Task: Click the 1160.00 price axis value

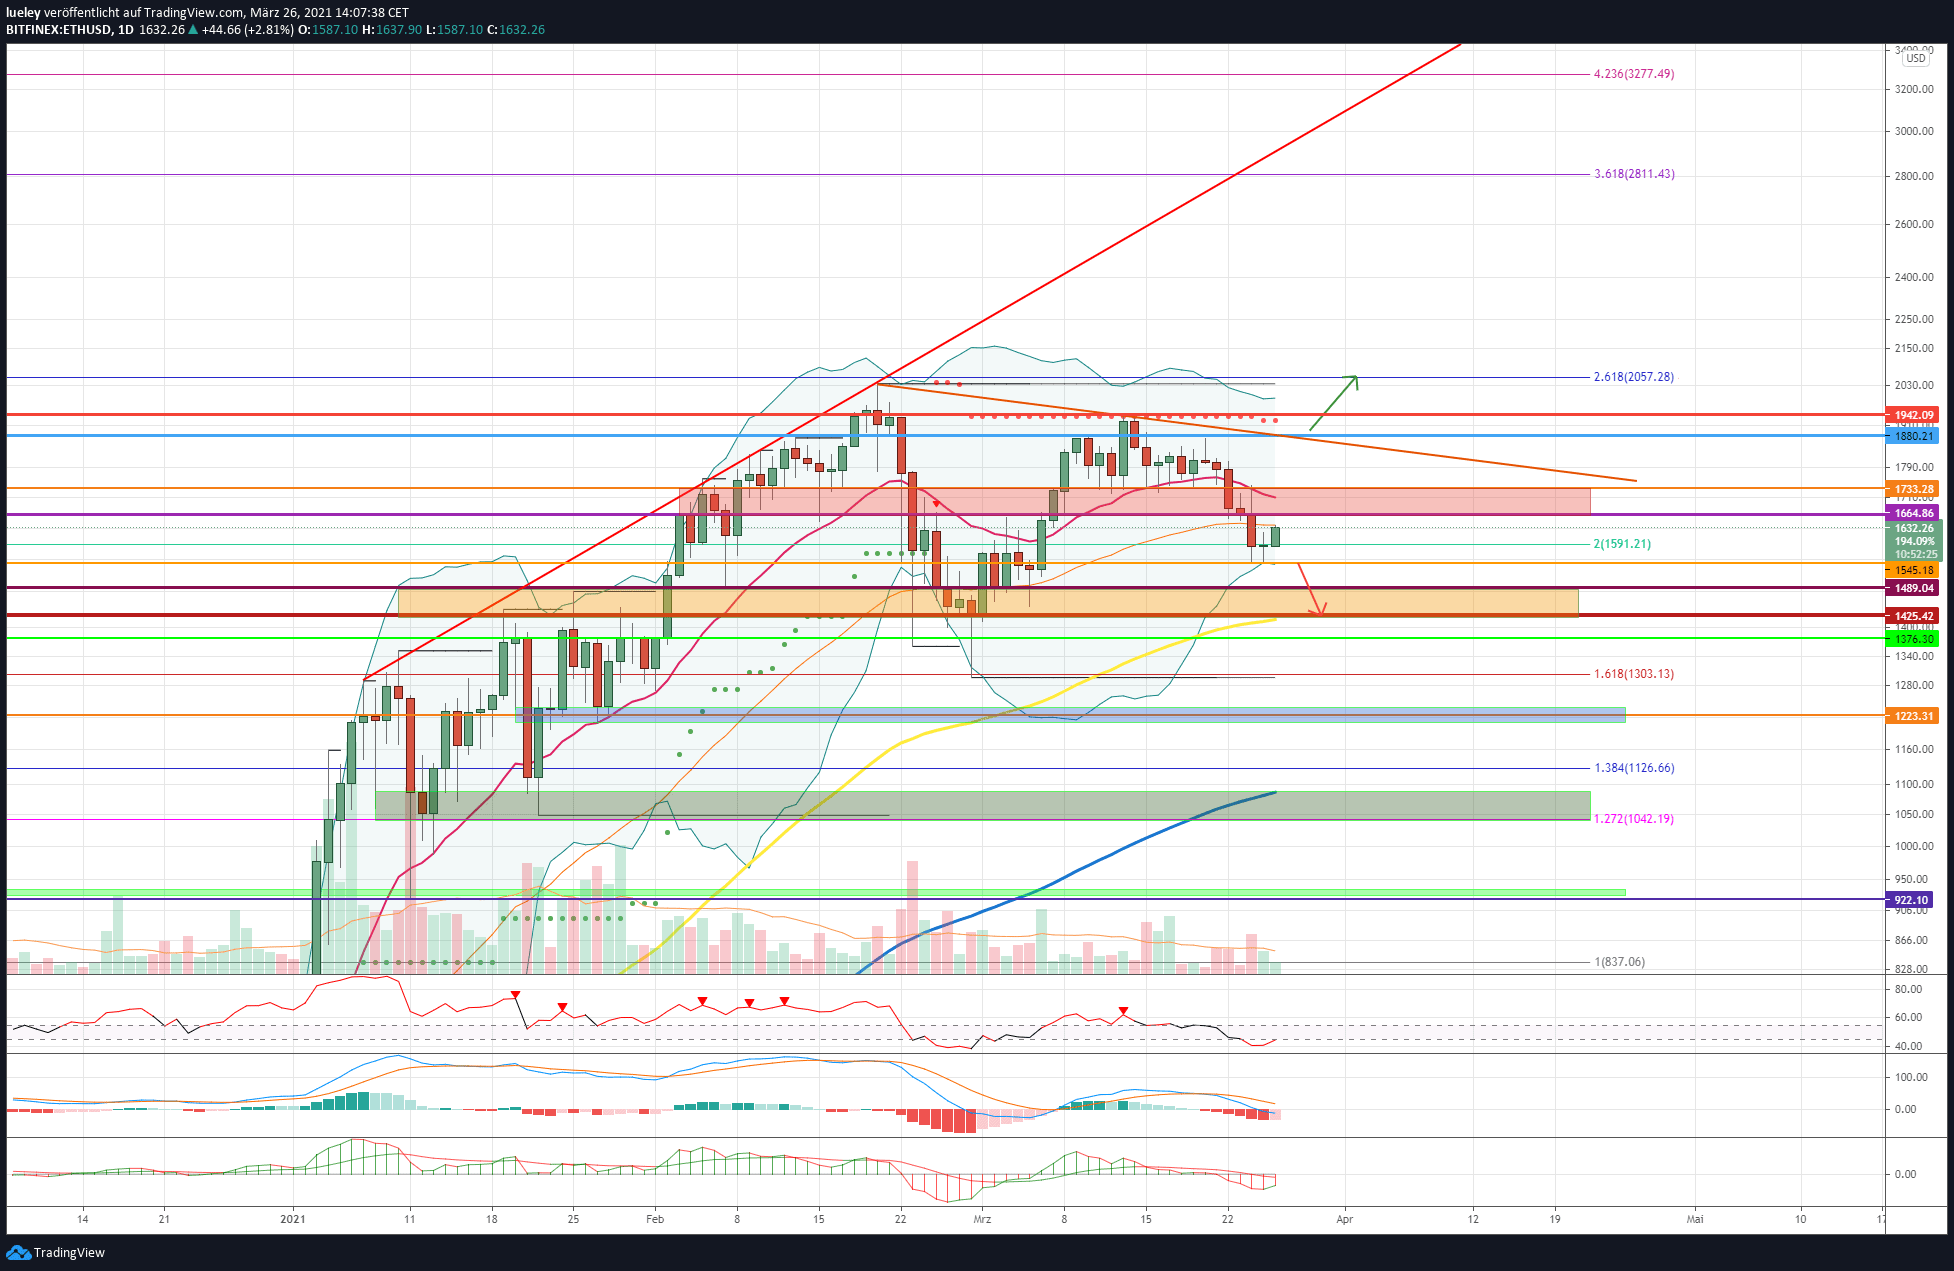Action: tap(1914, 750)
